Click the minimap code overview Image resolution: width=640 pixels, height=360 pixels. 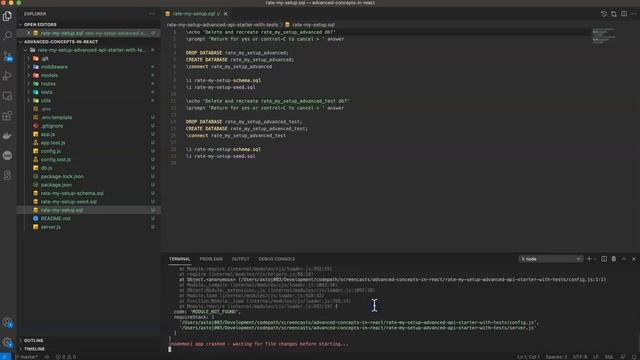click(x=603, y=36)
